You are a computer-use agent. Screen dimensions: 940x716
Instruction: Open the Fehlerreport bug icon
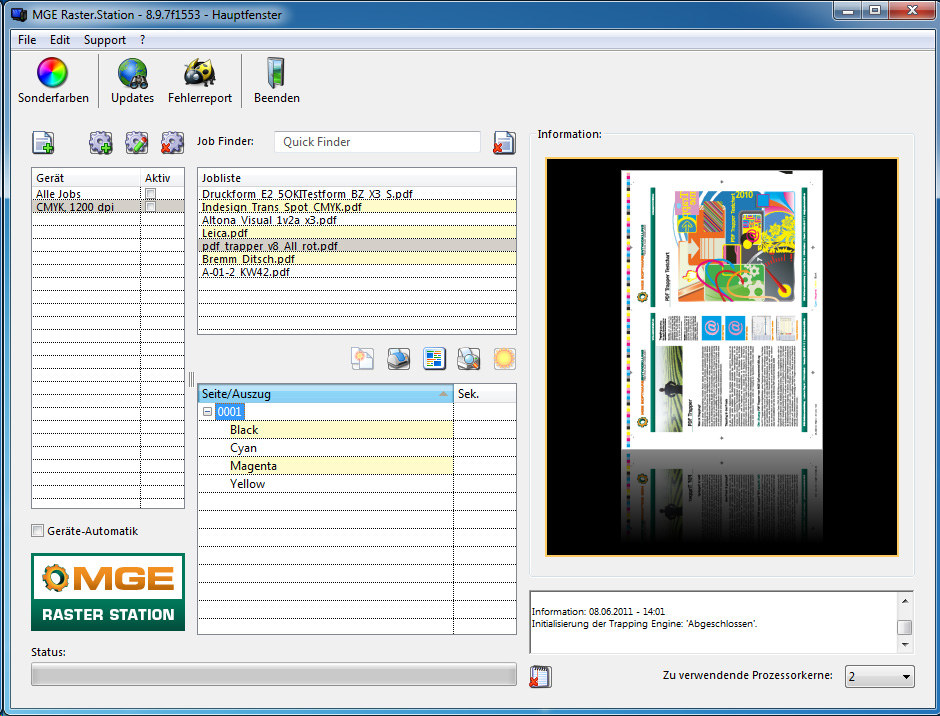coord(200,73)
